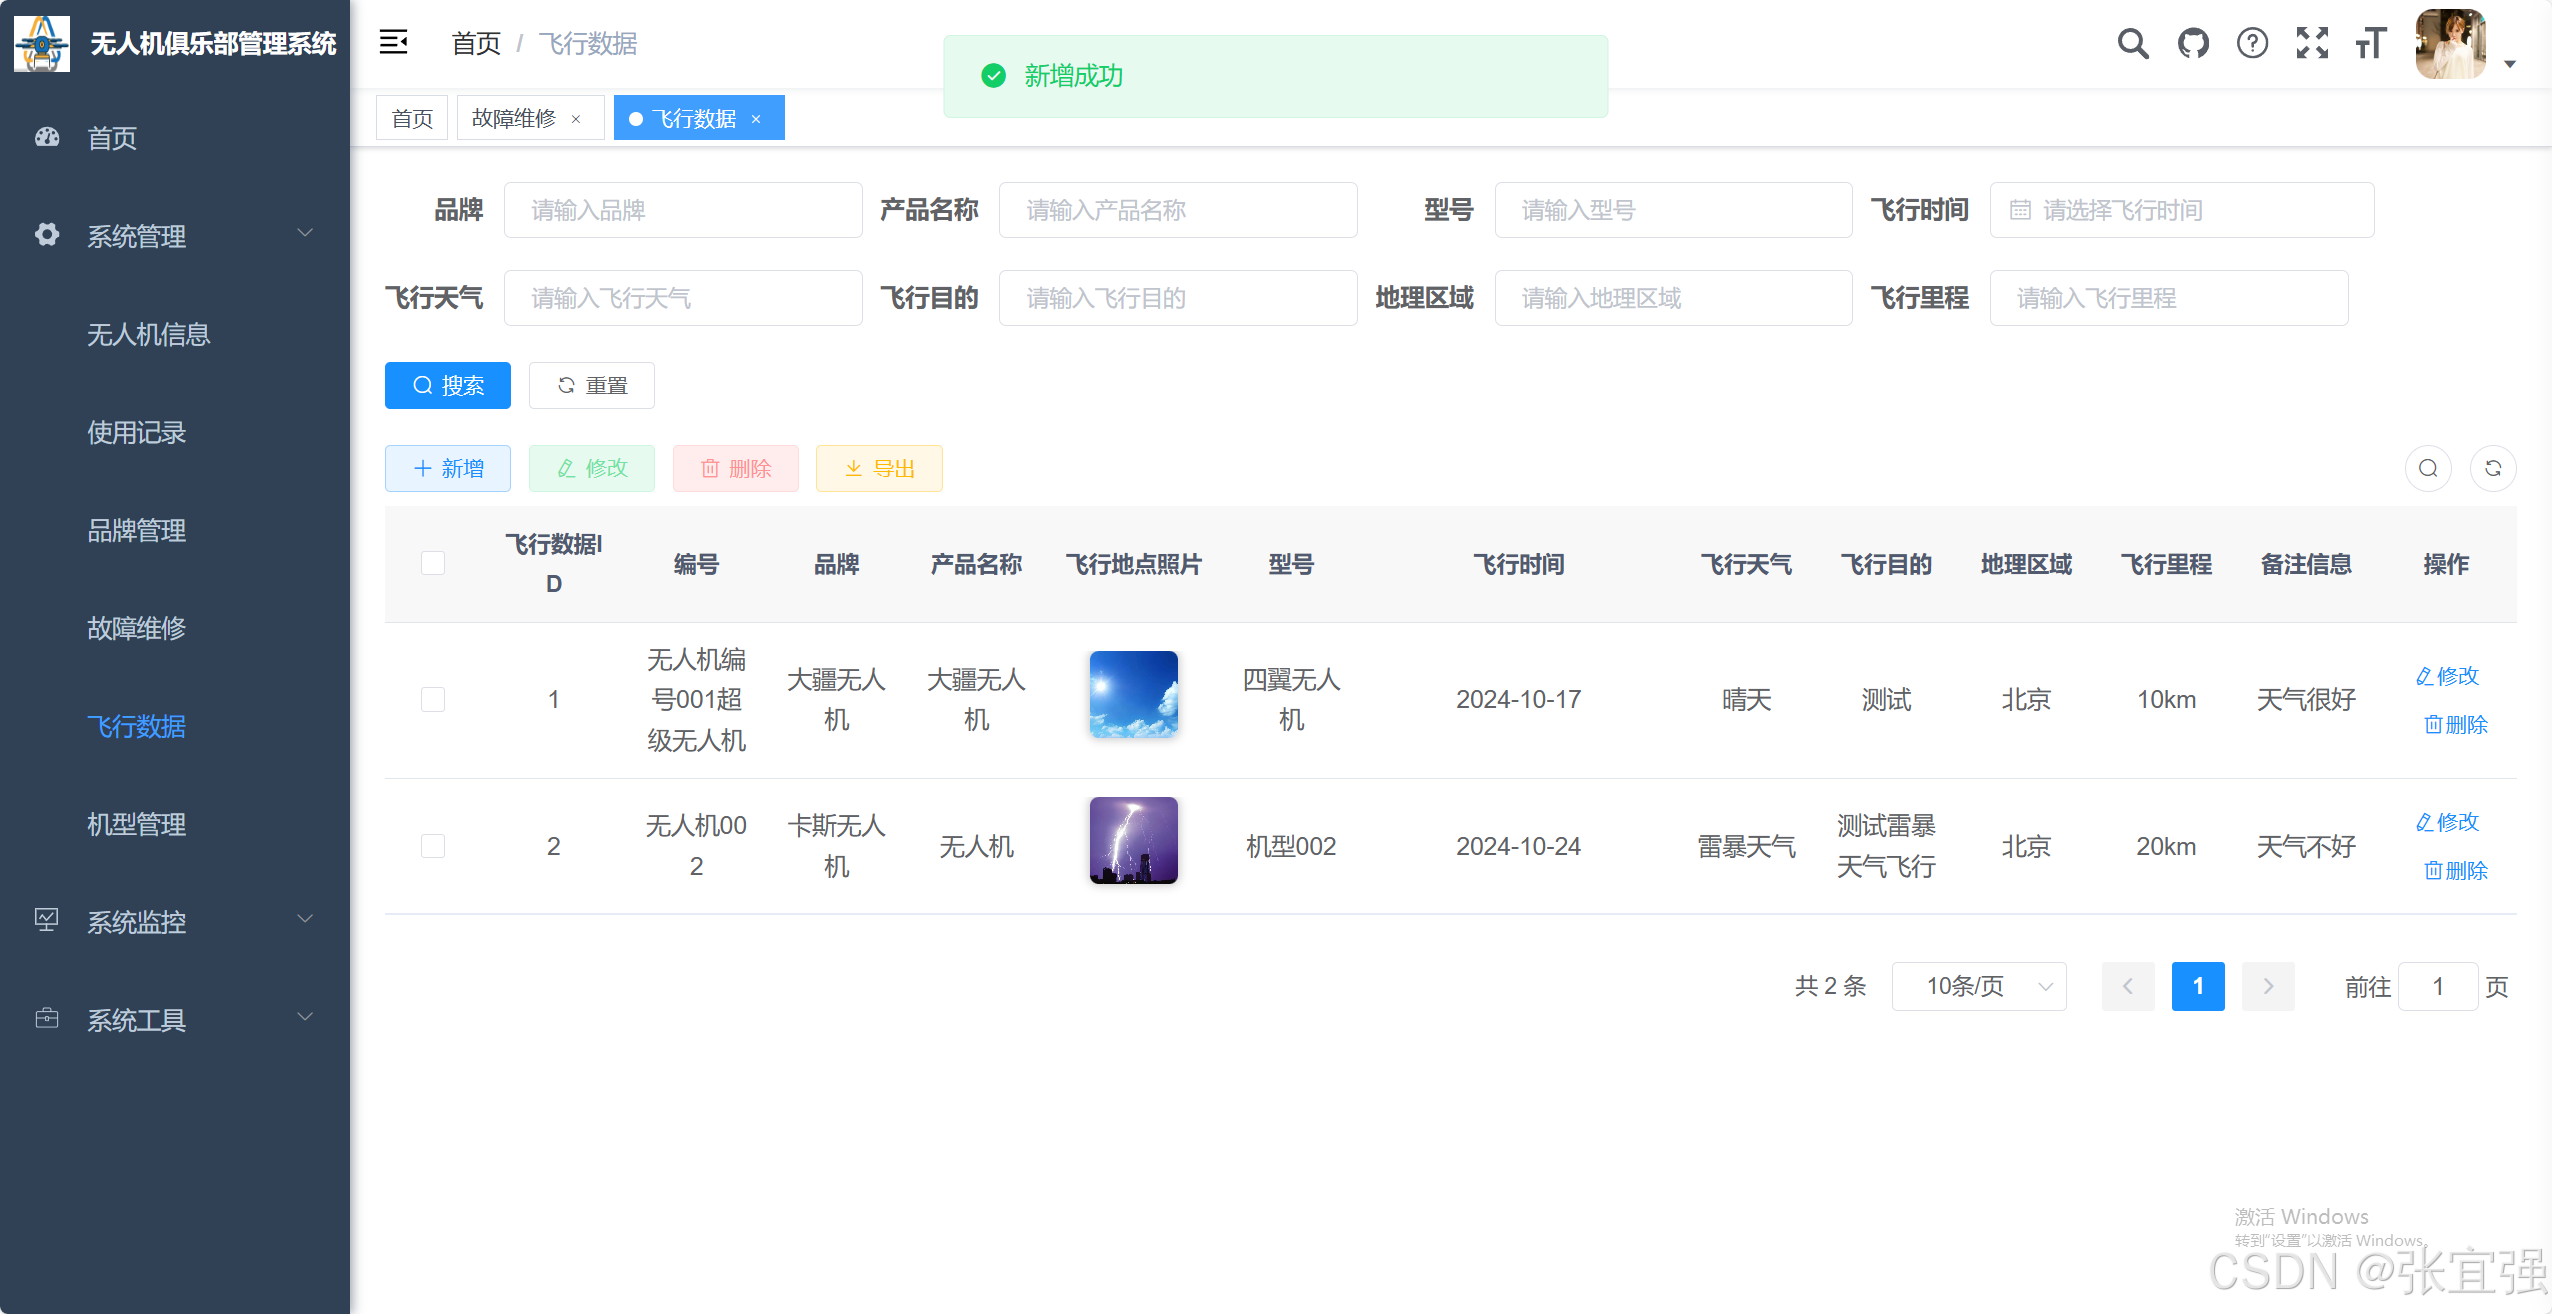Image resolution: width=2552 pixels, height=1314 pixels.
Task: Open the 10条/页 page size dropdown
Action: pyautogui.click(x=1978, y=986)
